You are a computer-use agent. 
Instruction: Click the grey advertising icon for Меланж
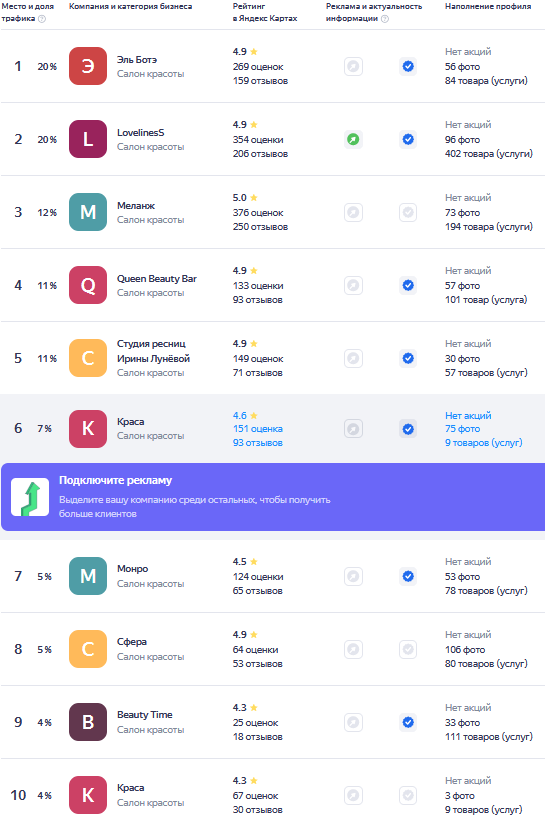point(354,213)
